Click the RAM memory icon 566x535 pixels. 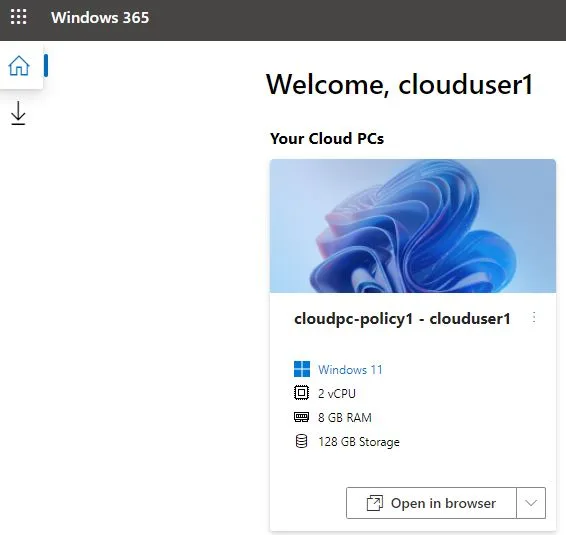pyautogui.click(x=301, y=417)
